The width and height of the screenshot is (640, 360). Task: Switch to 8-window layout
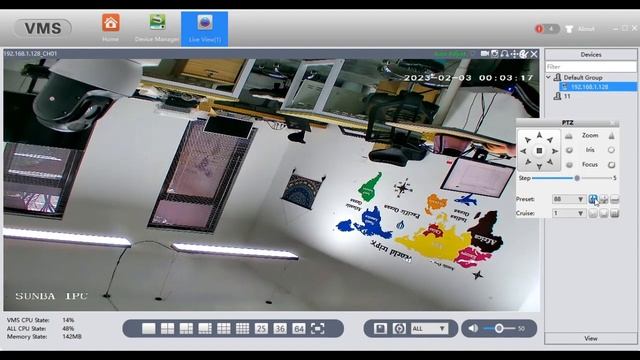[x=205, y=329]
